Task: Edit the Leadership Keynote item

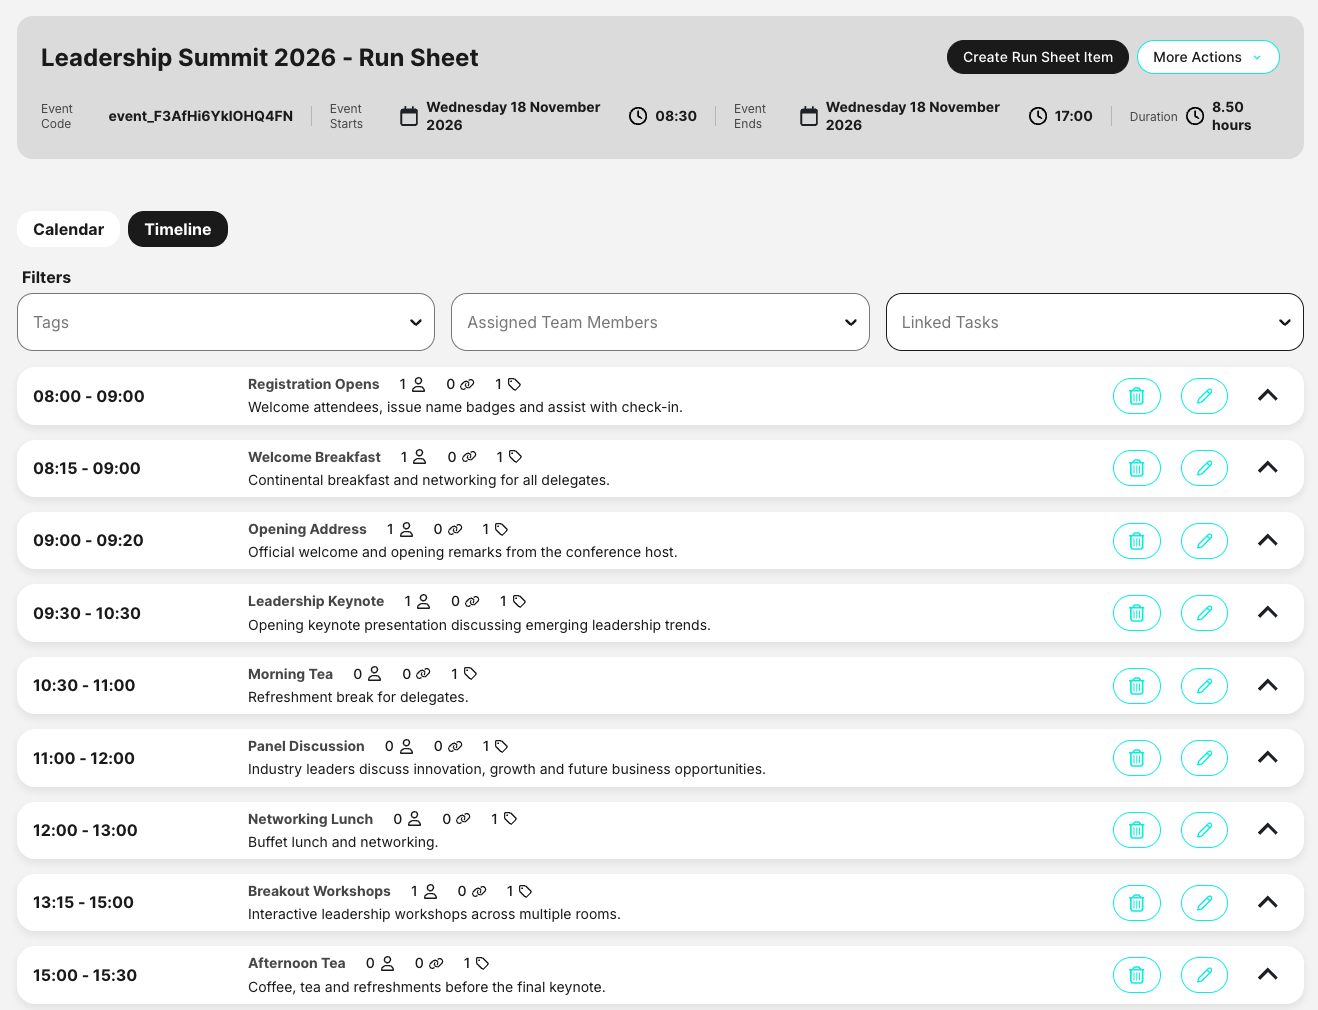Action: tap(1204, 613)
